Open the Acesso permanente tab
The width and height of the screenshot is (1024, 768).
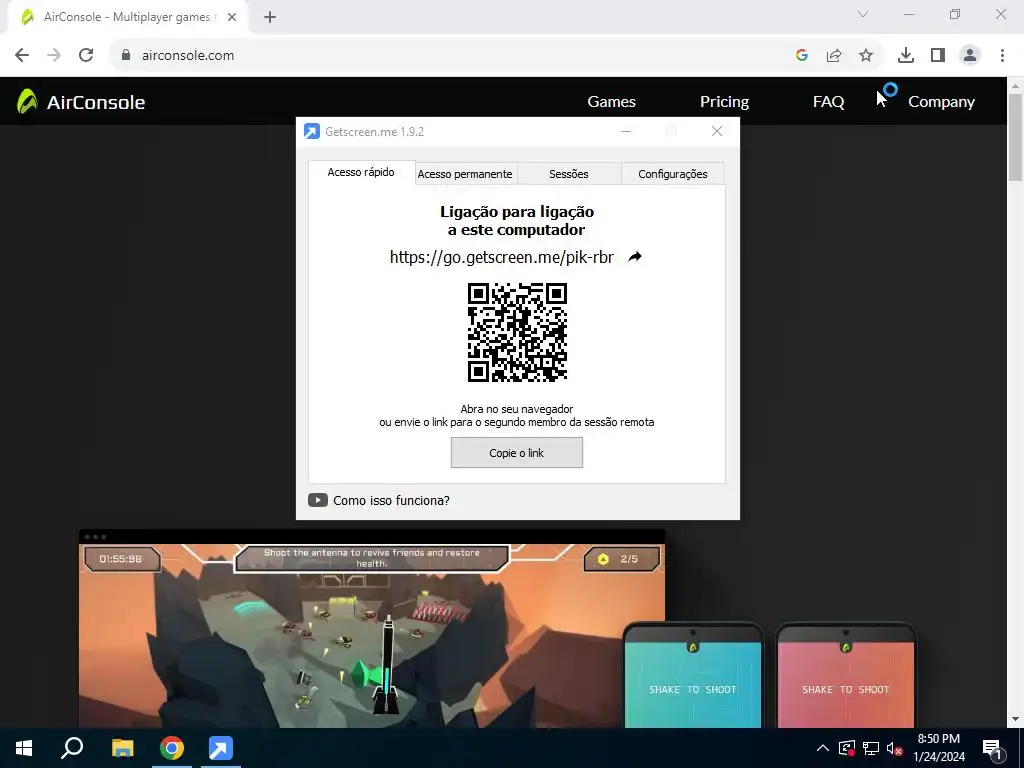(x=465, y=174)
